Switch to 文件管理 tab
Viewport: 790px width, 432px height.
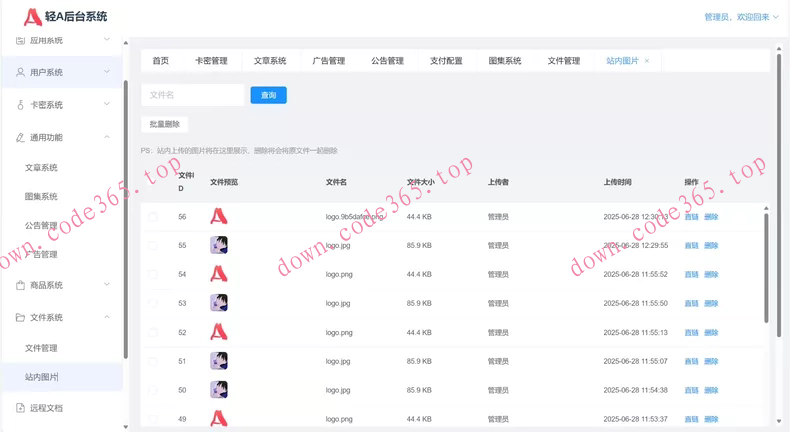click(564, 61)
